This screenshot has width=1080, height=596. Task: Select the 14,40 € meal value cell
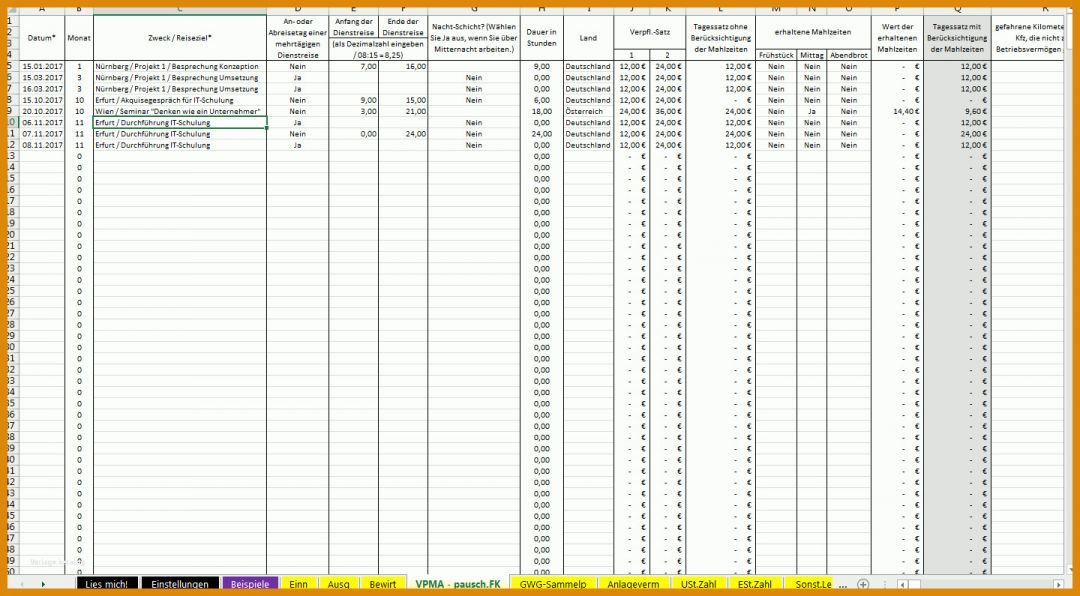click(897, 112)
